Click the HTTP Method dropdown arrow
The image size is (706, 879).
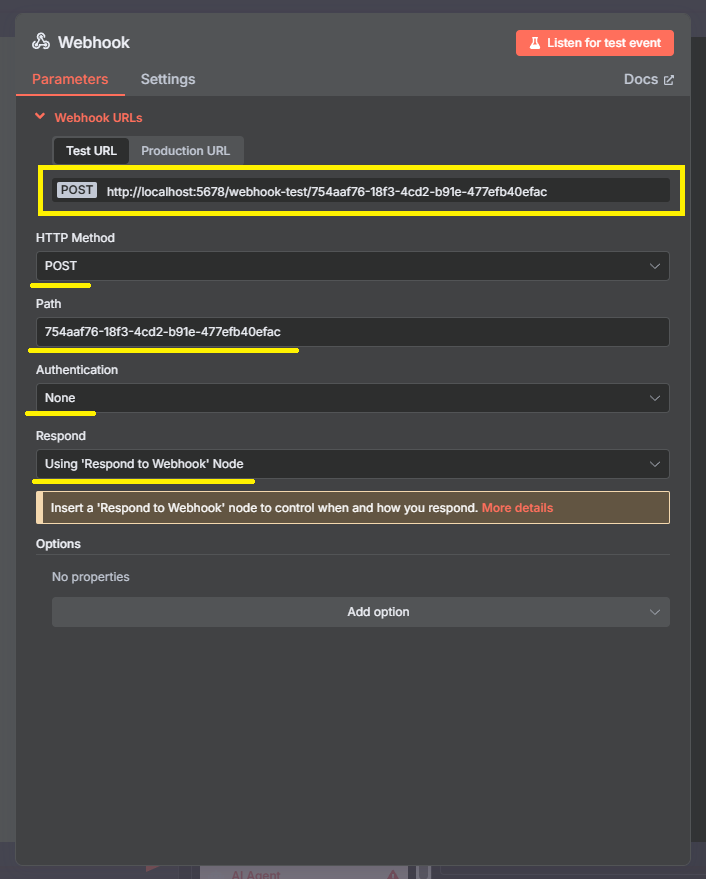654,266
